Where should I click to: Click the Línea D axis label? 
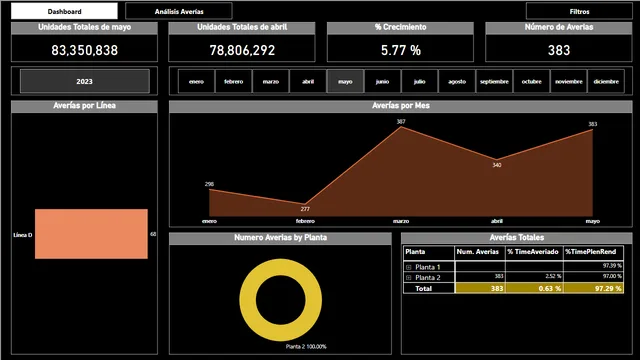pyautogui.click(x=23, y=235)
